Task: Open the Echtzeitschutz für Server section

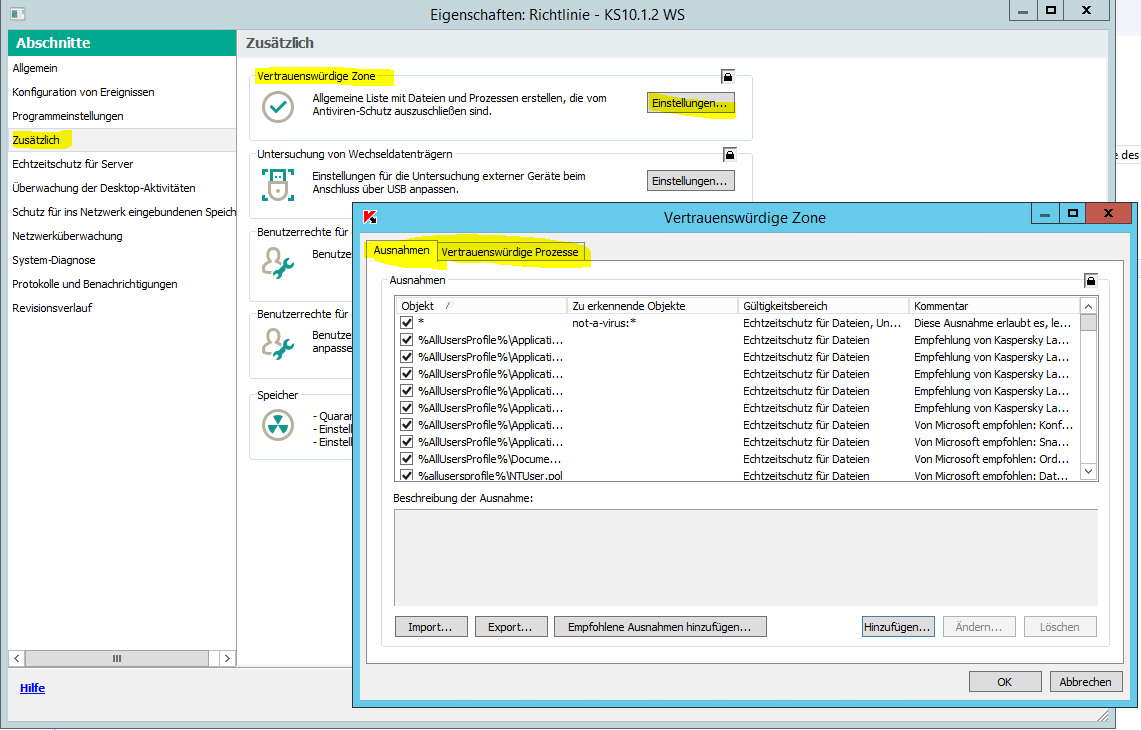Action: click(x=72, y=164)
